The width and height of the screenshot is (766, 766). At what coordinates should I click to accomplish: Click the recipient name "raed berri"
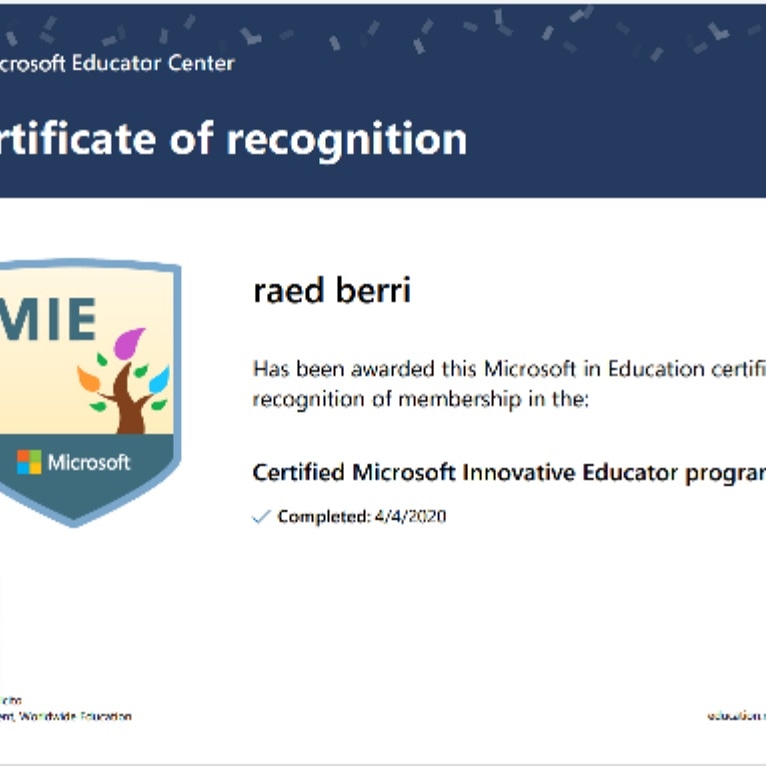(x=332, y=290)
